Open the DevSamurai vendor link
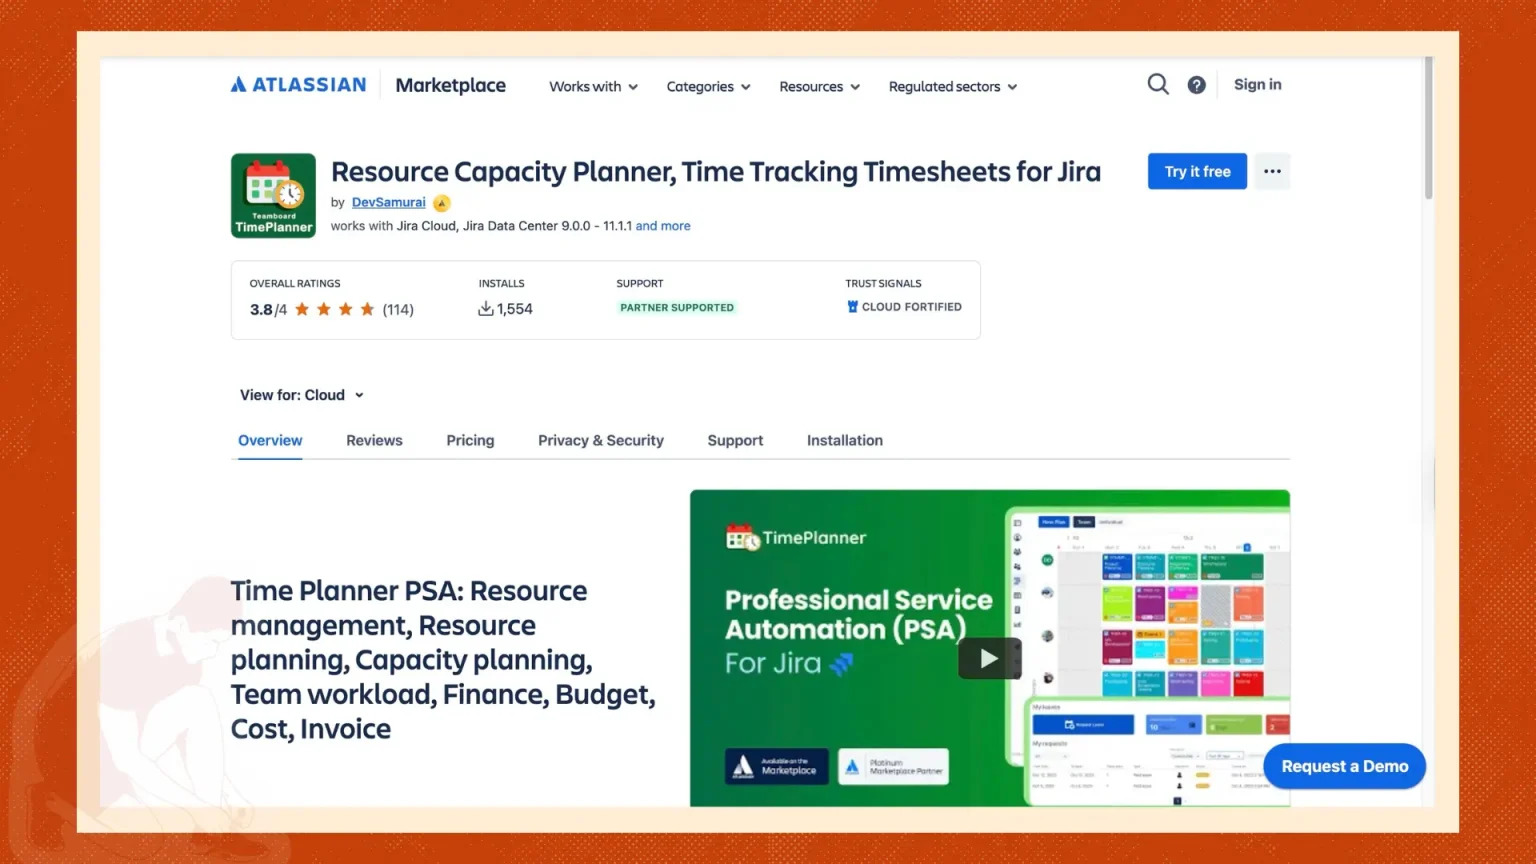 click(x=388, y=202)
